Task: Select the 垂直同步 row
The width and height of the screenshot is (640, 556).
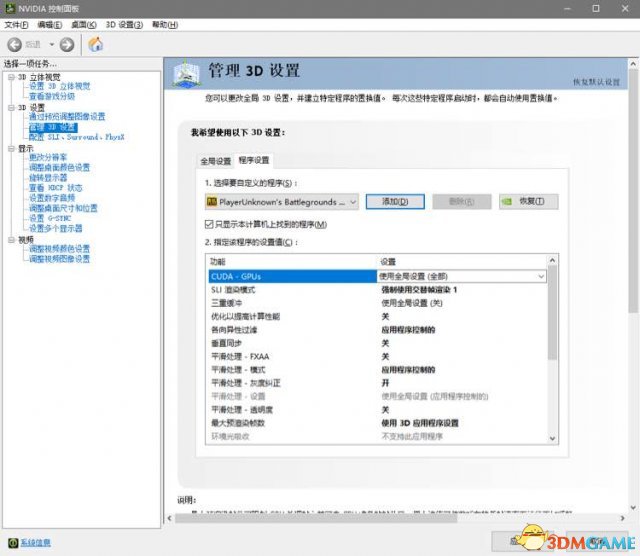Action: click(x=378, y=343)
